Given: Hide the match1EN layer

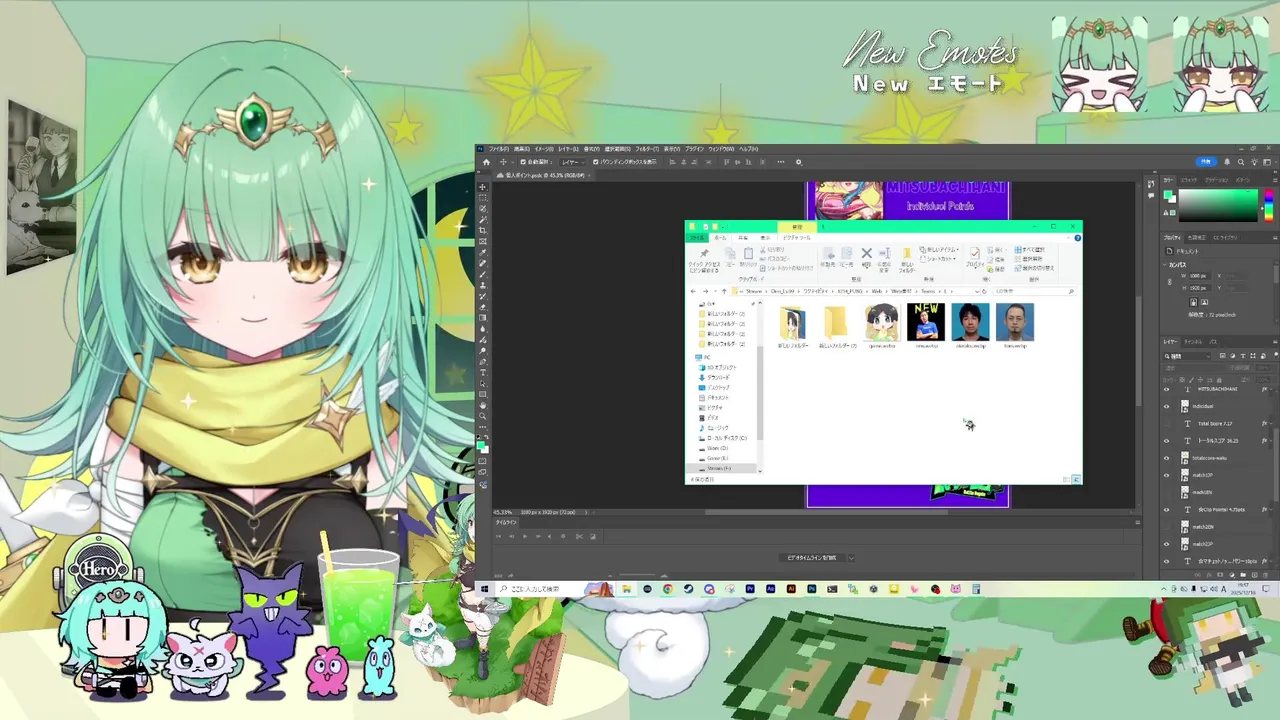Looking at the screenshot, I should pos(1166,492).
